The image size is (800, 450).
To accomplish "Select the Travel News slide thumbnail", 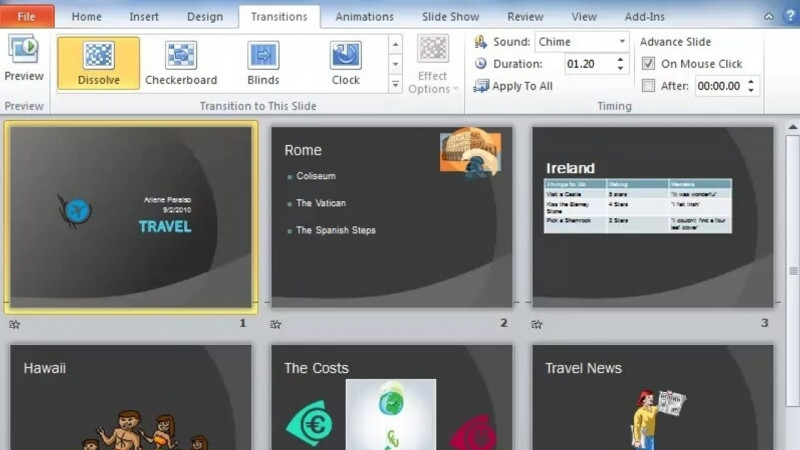I will tap(653, 397).
